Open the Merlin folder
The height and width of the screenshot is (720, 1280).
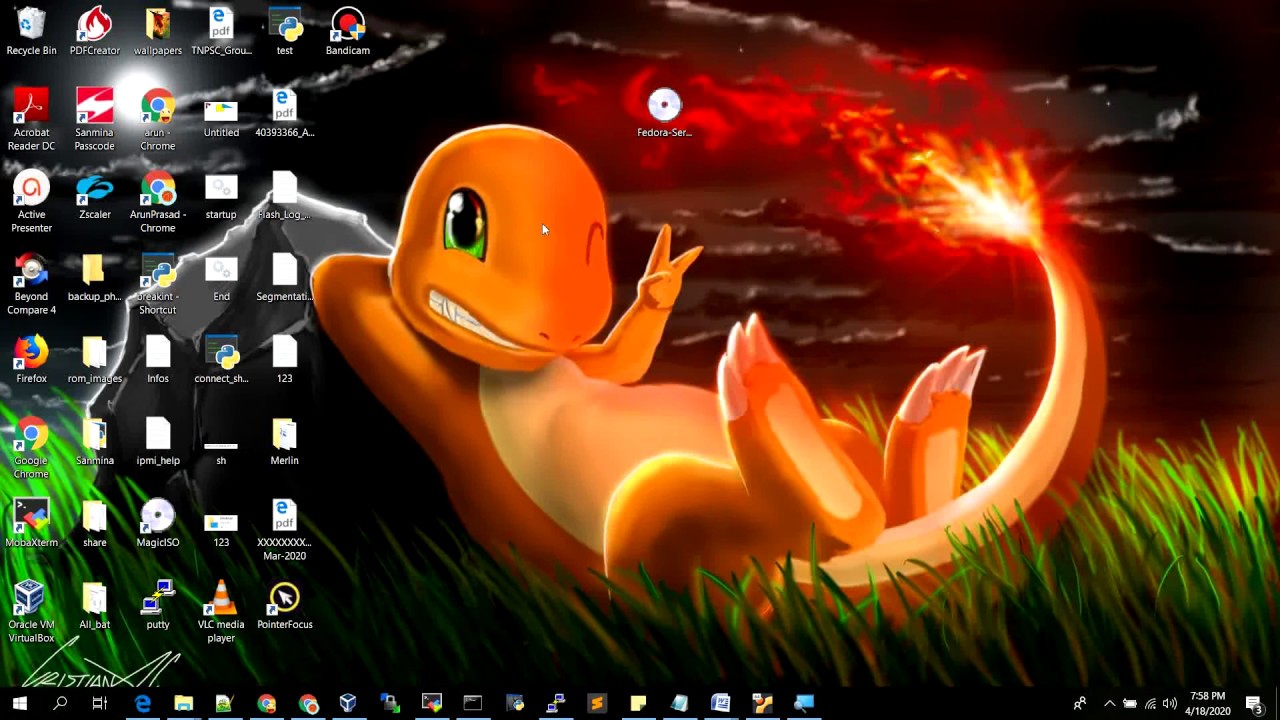click(x=285, y=441)
